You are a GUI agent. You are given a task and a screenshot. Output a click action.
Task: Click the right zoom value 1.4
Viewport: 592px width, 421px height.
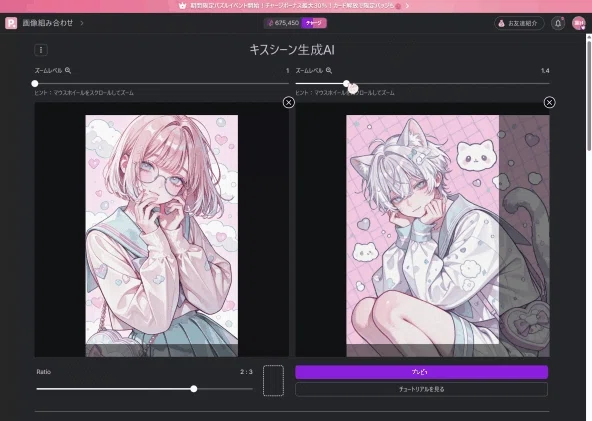545,71
